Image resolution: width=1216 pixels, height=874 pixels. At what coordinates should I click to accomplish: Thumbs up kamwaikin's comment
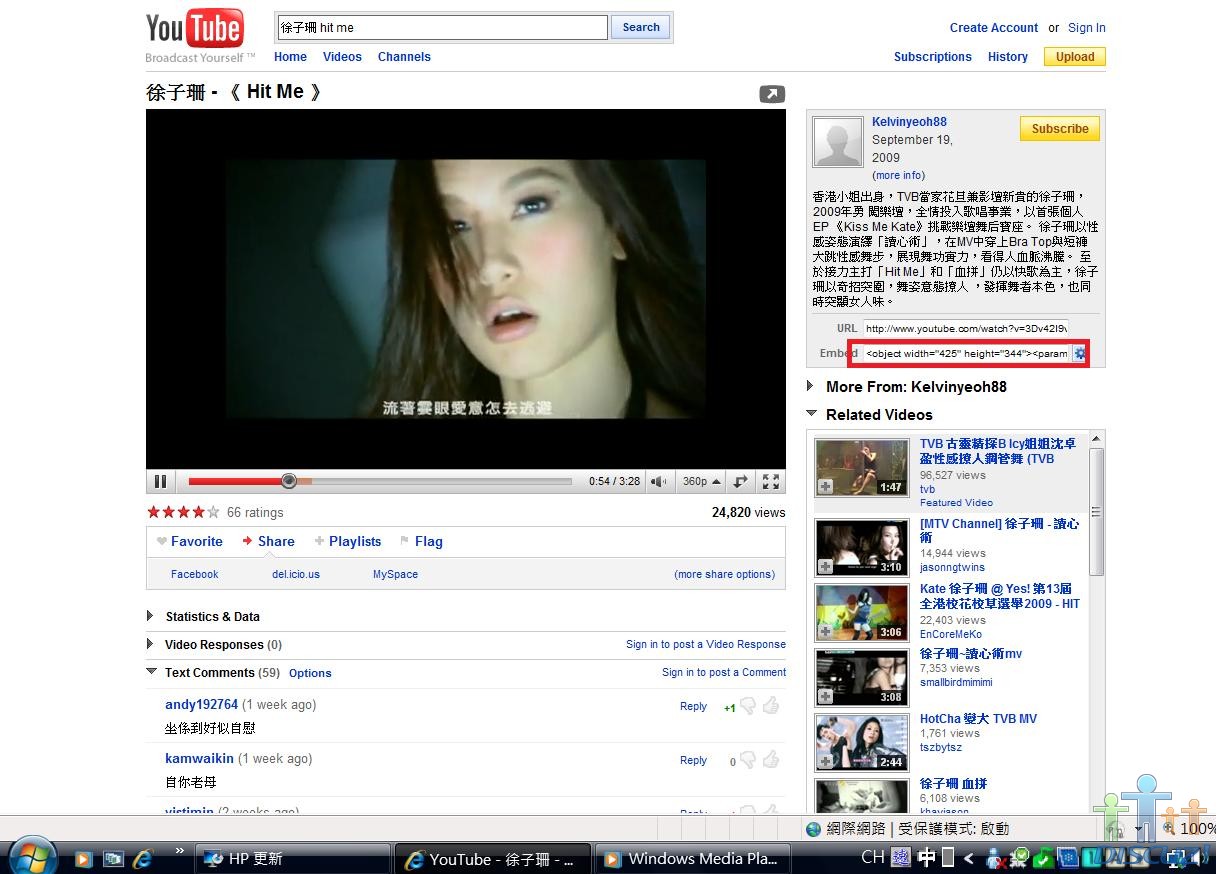(771, 760)
